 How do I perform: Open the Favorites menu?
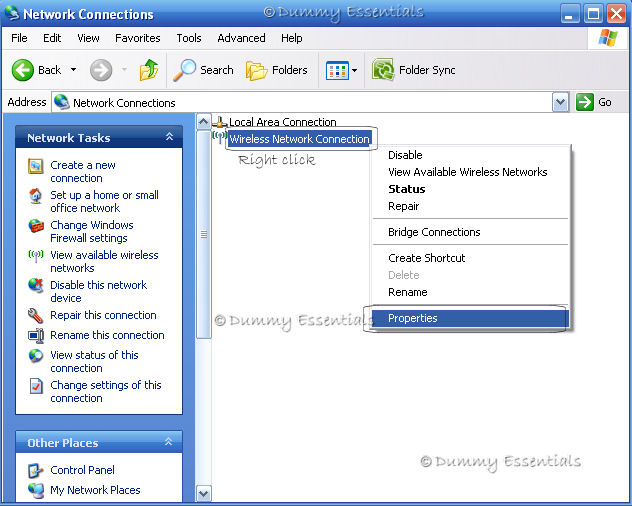pyautogui.click(x=138, y=38)
